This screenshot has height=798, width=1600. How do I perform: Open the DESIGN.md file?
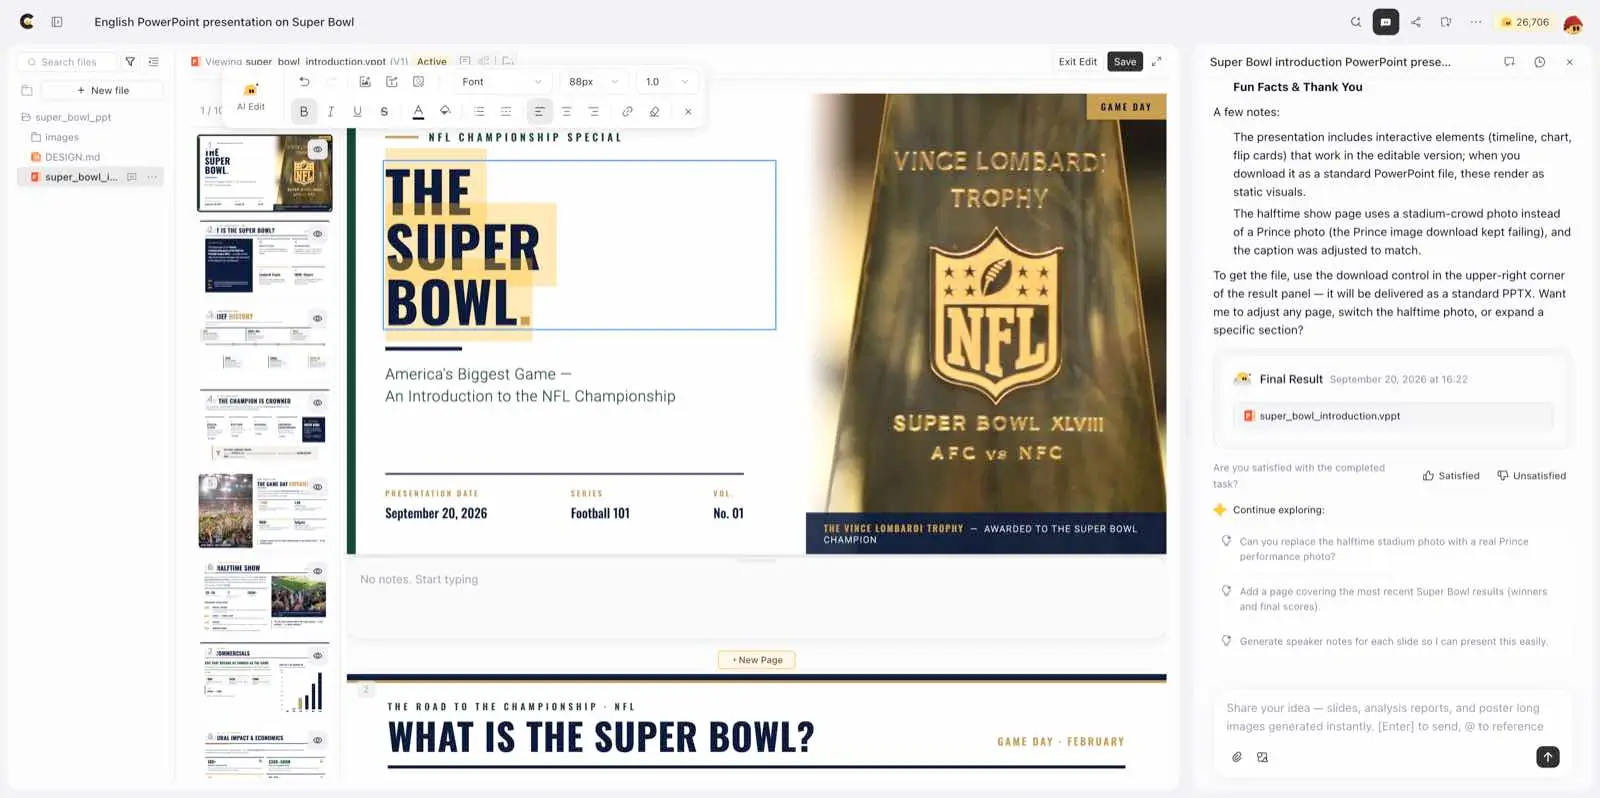pos(65,157)
